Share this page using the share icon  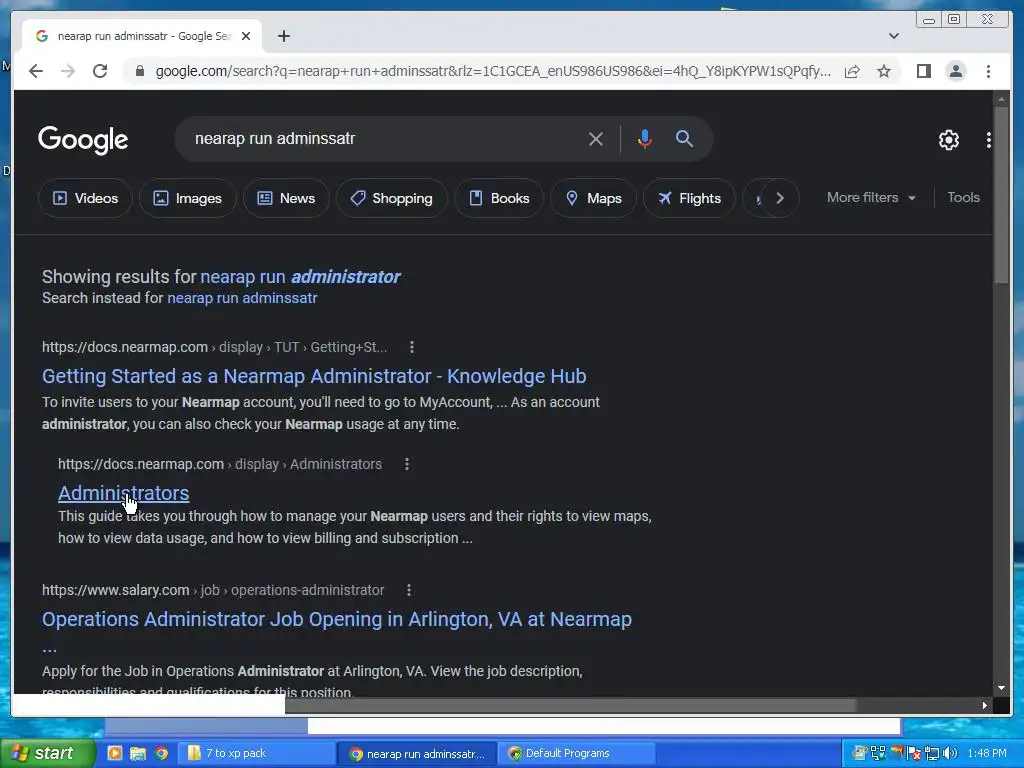(x=852, y=71)
